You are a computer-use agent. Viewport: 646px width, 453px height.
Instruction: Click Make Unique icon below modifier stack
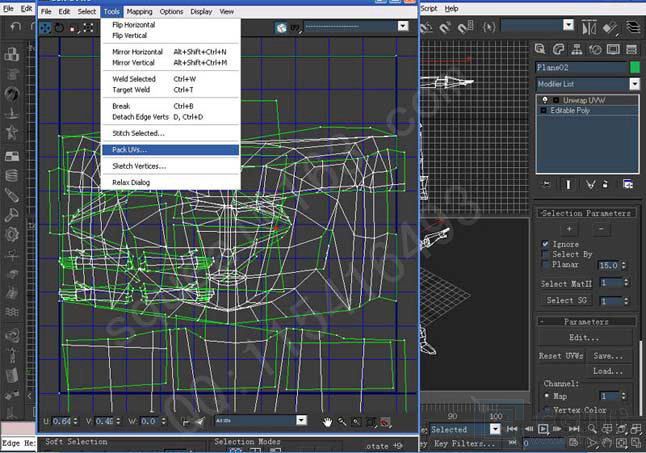[590, 184]
